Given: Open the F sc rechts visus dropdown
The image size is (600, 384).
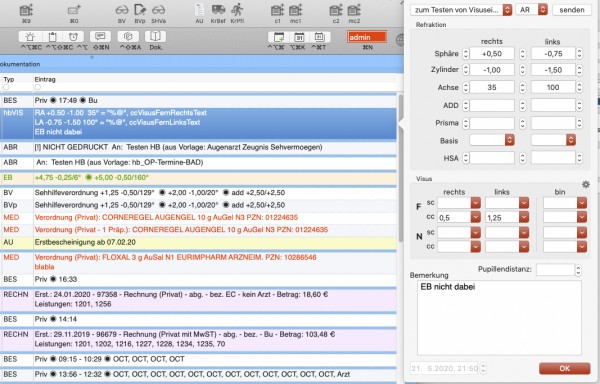Looking at the screenshot, I should [x=476, y=203].
